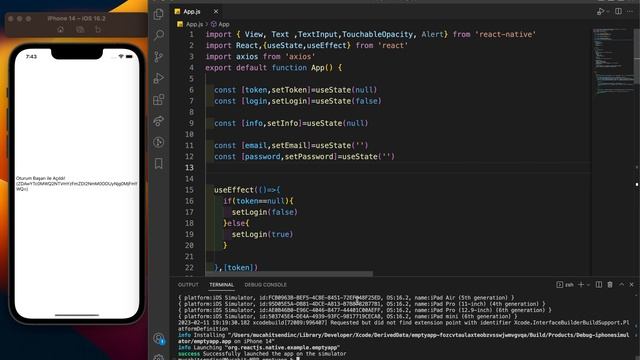Open the Run and Debug view

159,78
